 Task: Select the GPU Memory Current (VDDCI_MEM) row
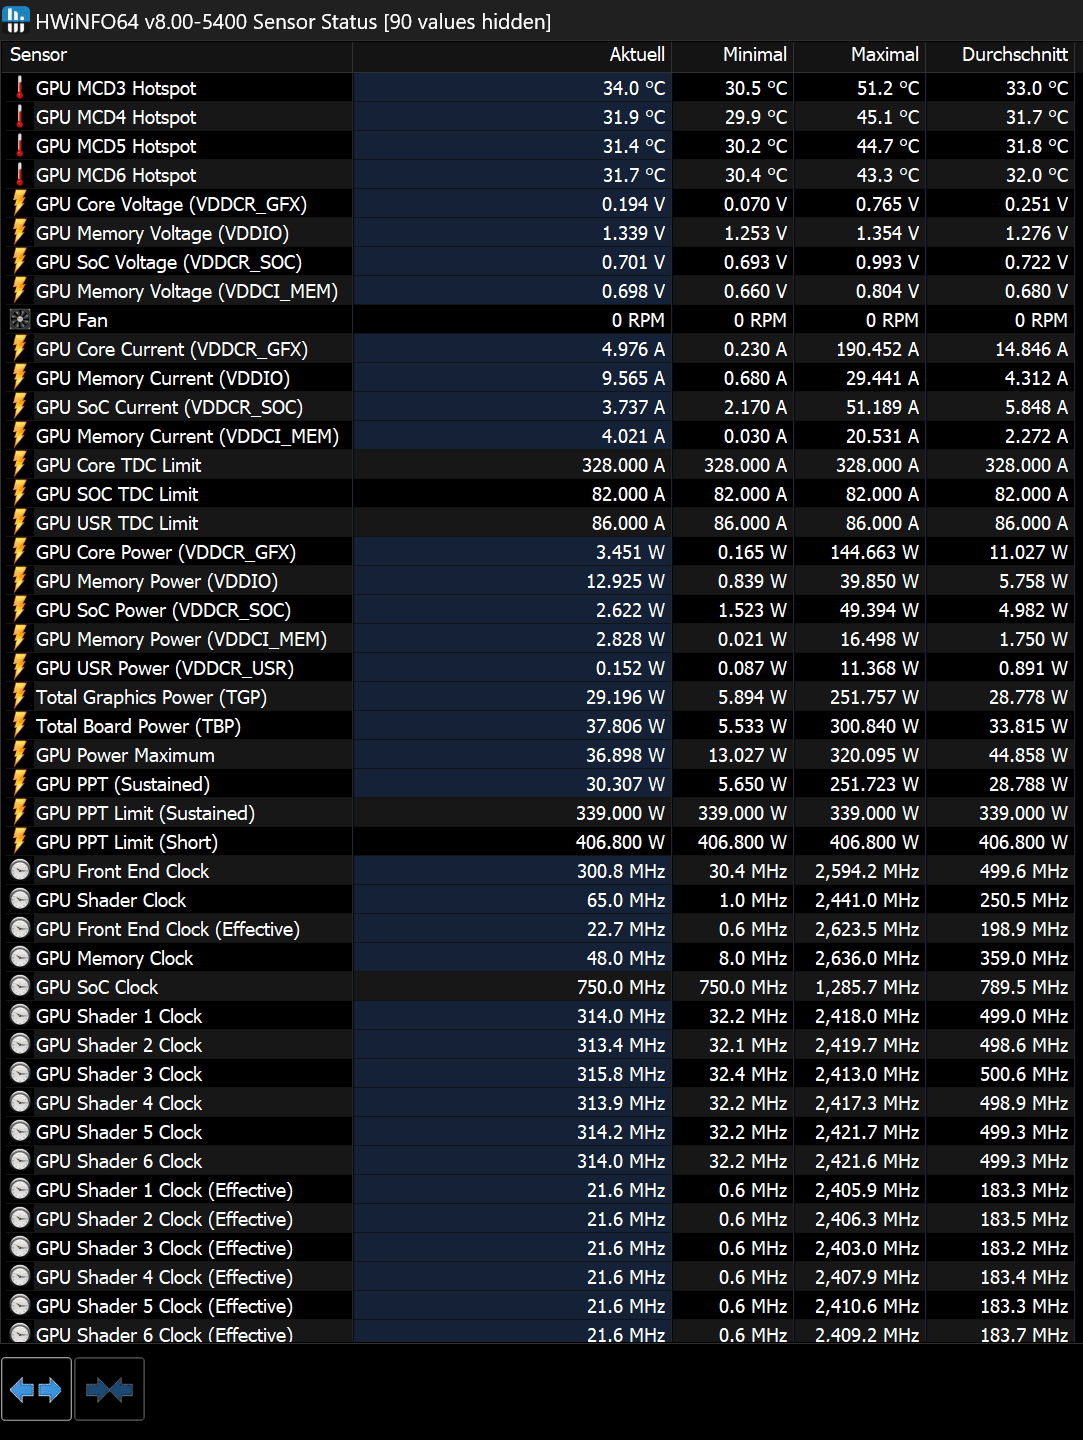tap(538, 436)
